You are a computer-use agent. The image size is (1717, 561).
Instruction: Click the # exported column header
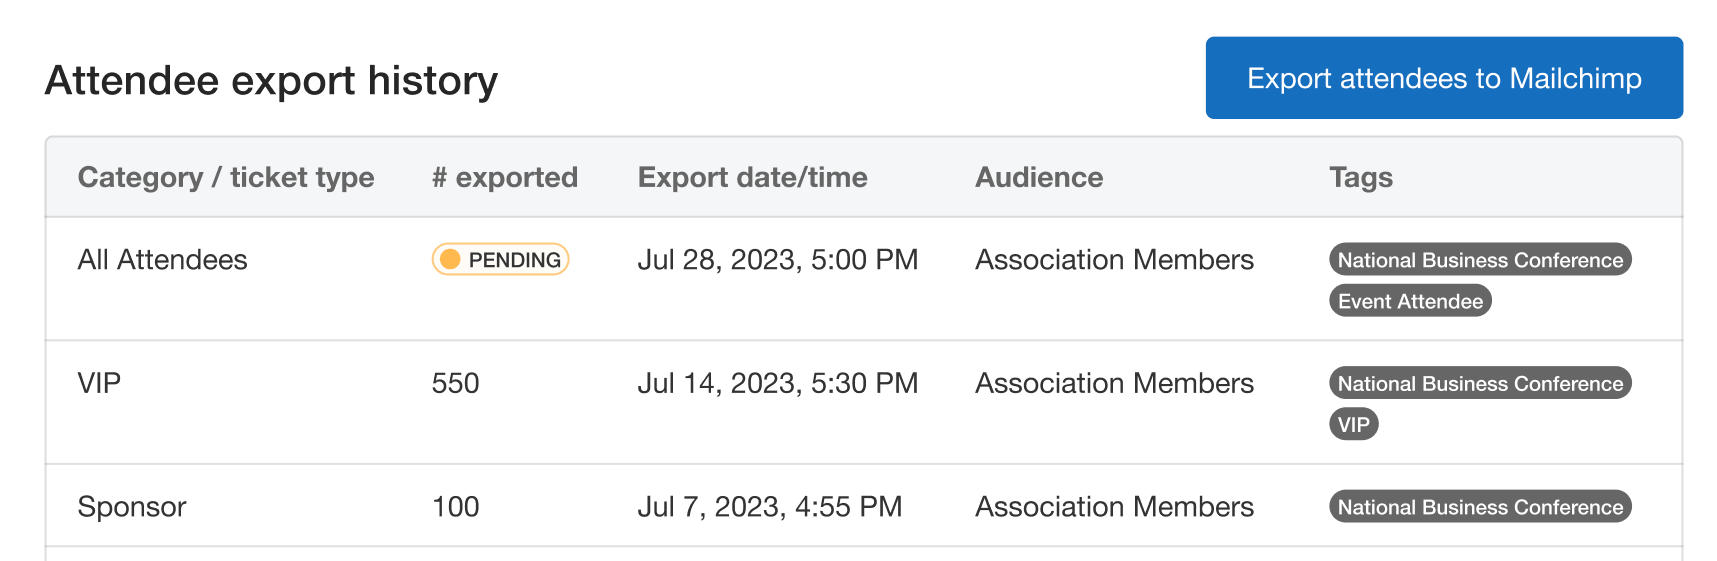coord(504,177)
